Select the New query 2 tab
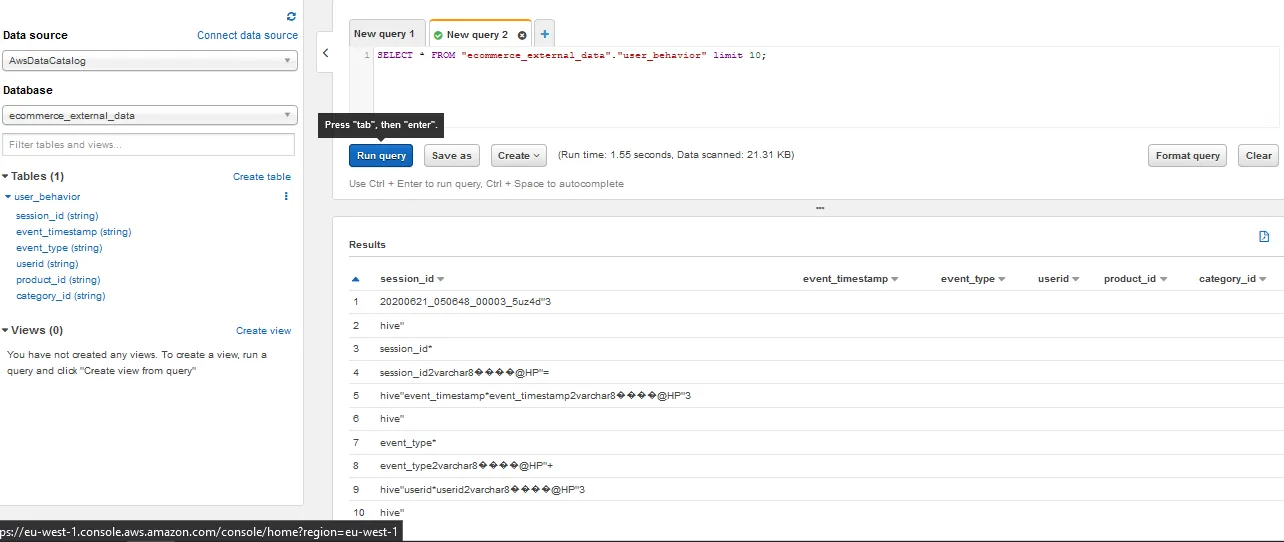 click(477, 35)
